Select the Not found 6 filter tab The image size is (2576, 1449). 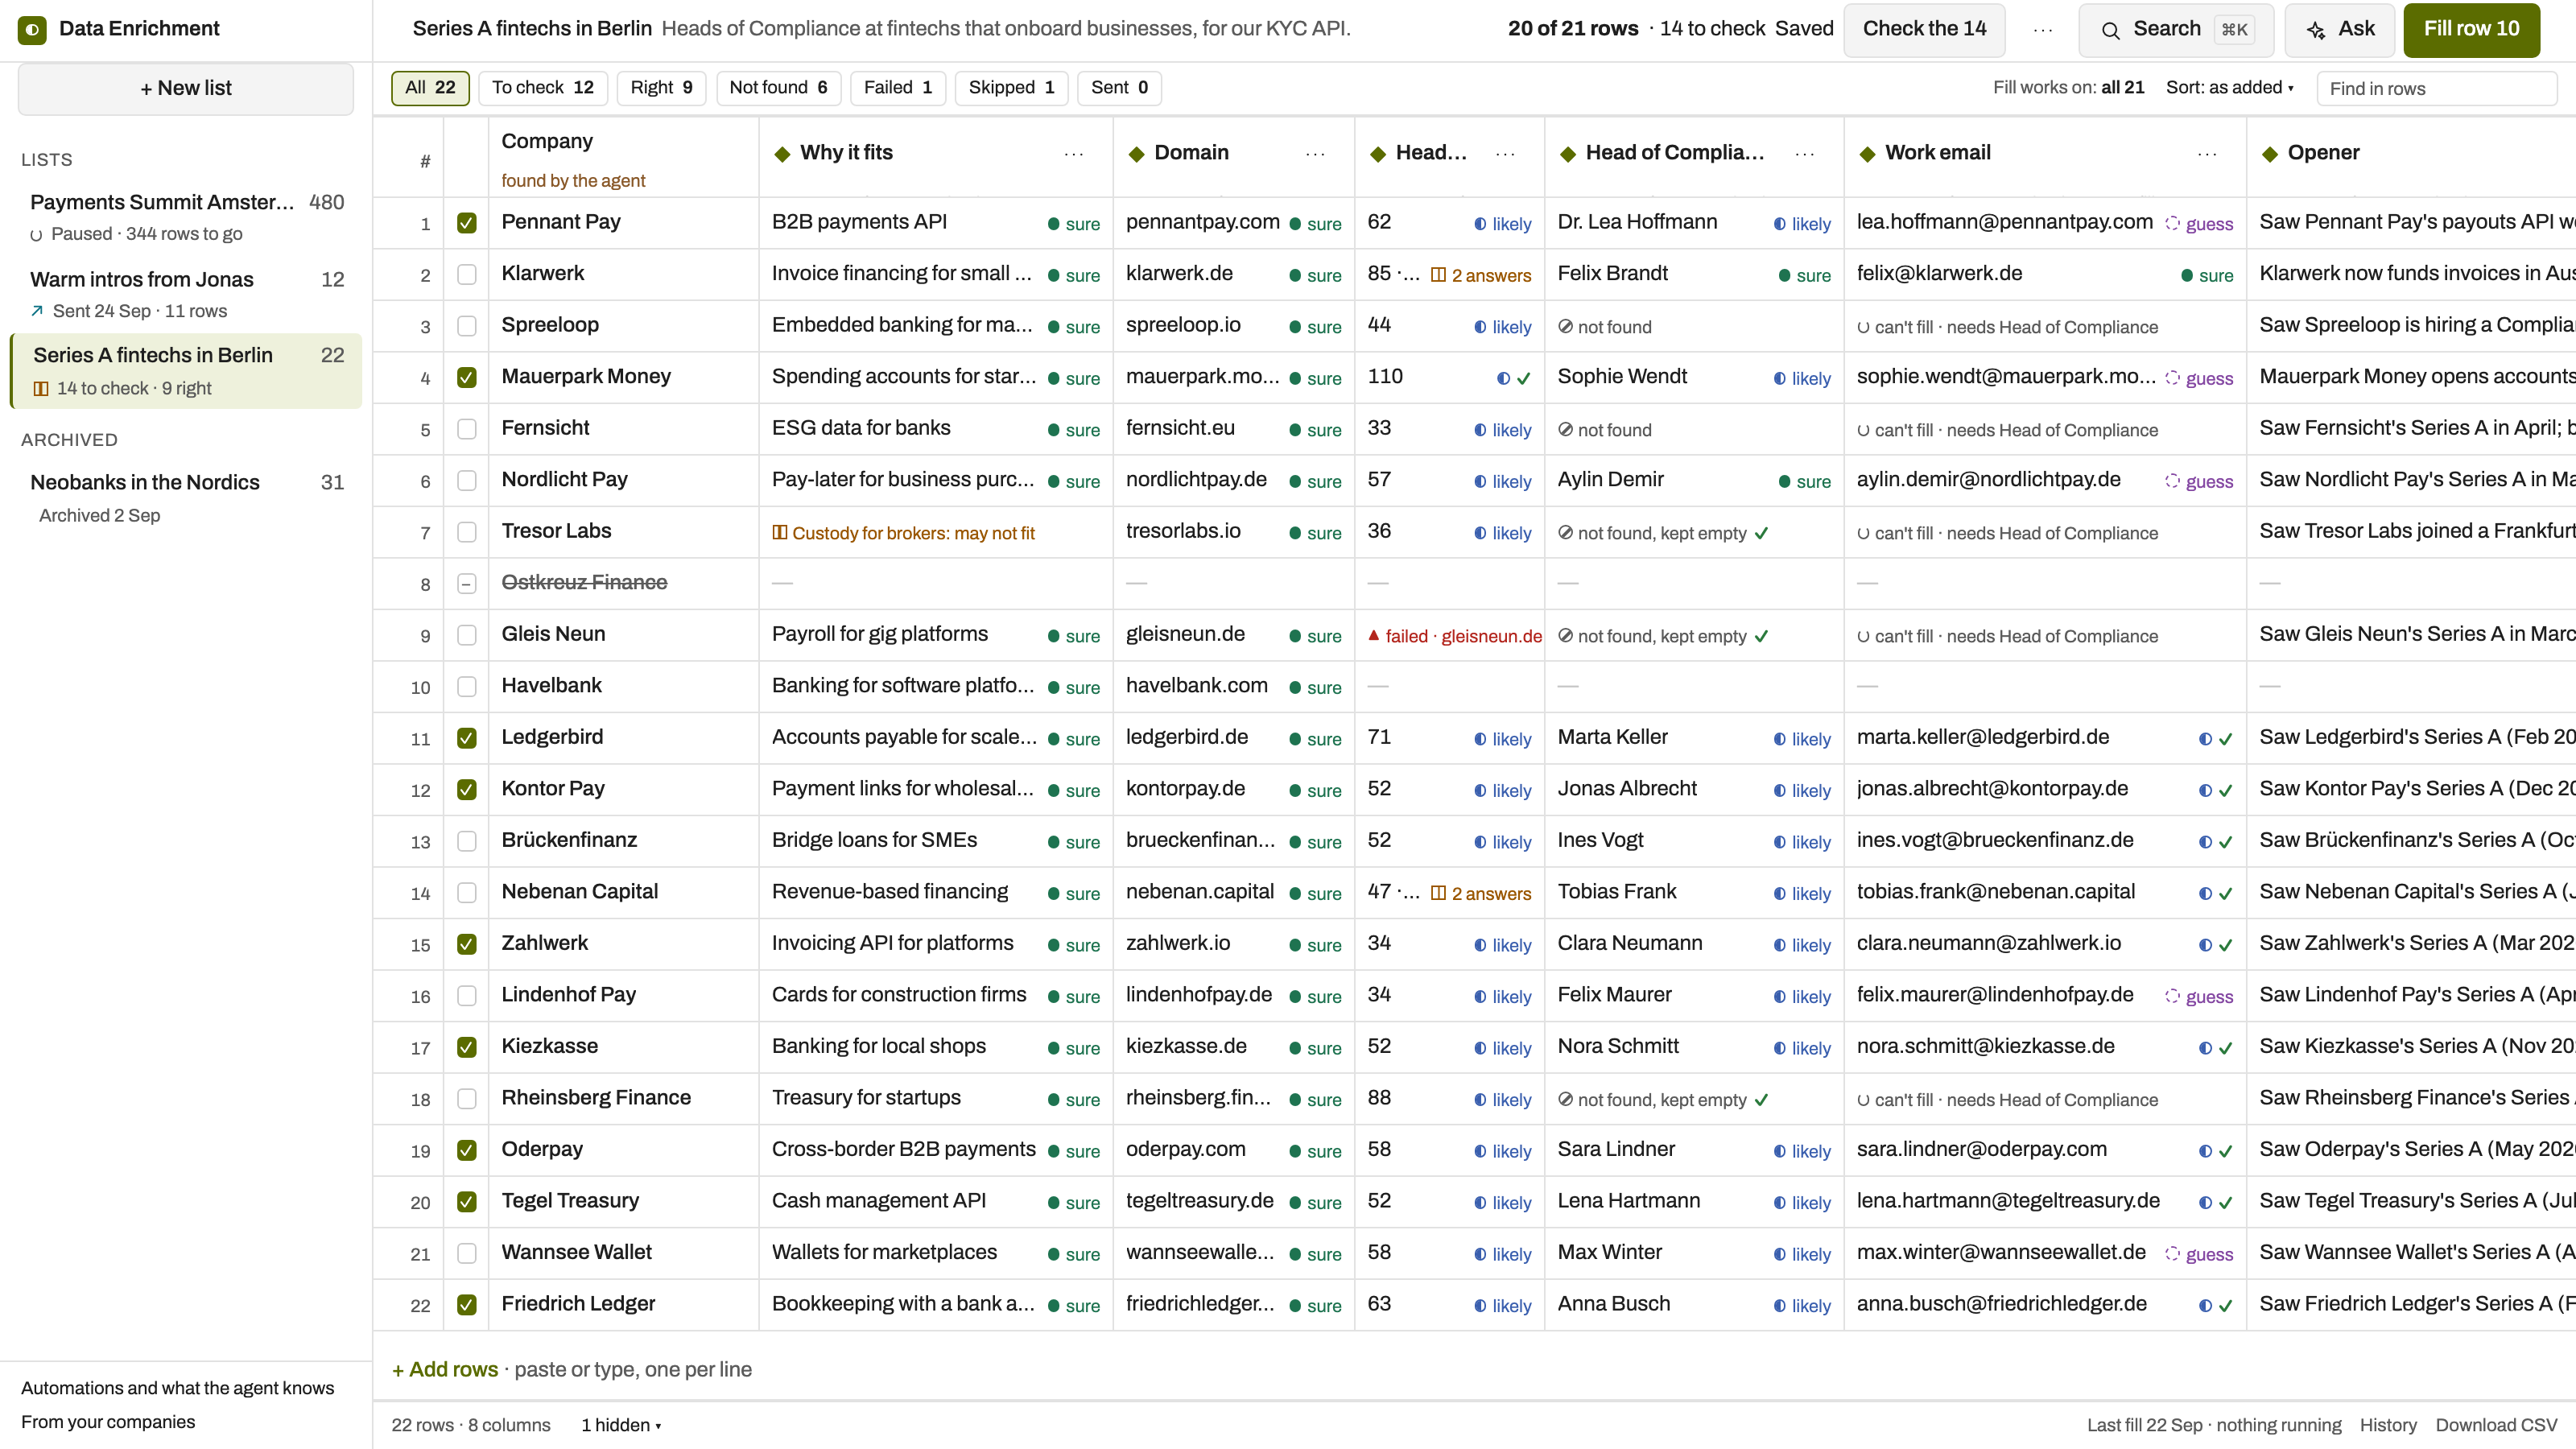778,88
